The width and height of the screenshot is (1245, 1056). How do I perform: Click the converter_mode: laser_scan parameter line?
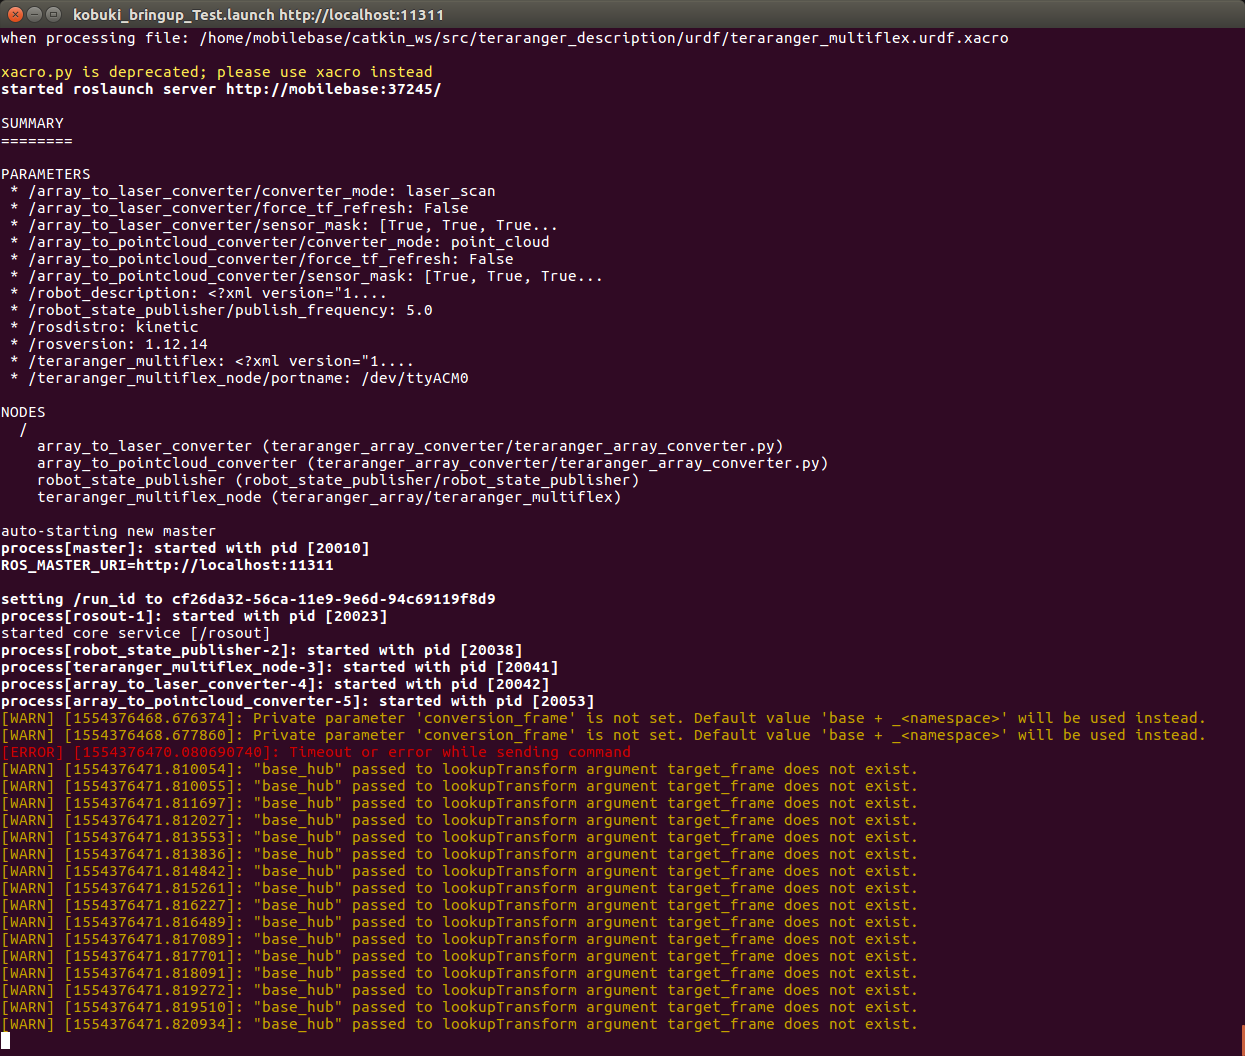pyautogui.click(x=253, y=191)
